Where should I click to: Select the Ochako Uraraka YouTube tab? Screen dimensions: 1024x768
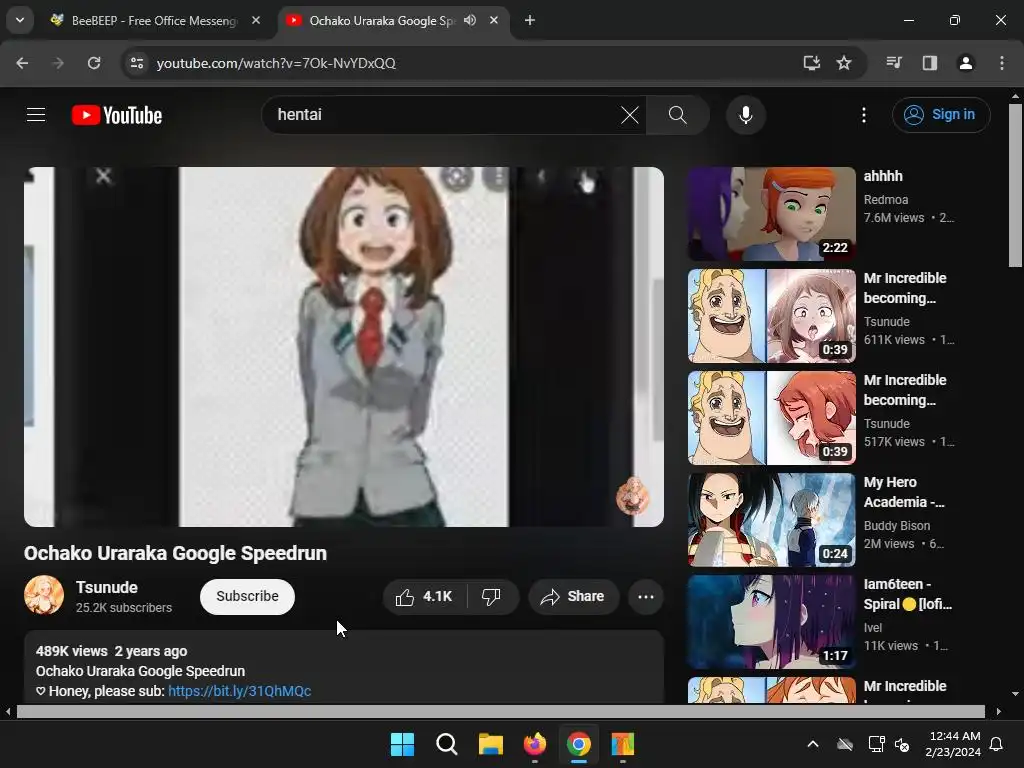381,21
